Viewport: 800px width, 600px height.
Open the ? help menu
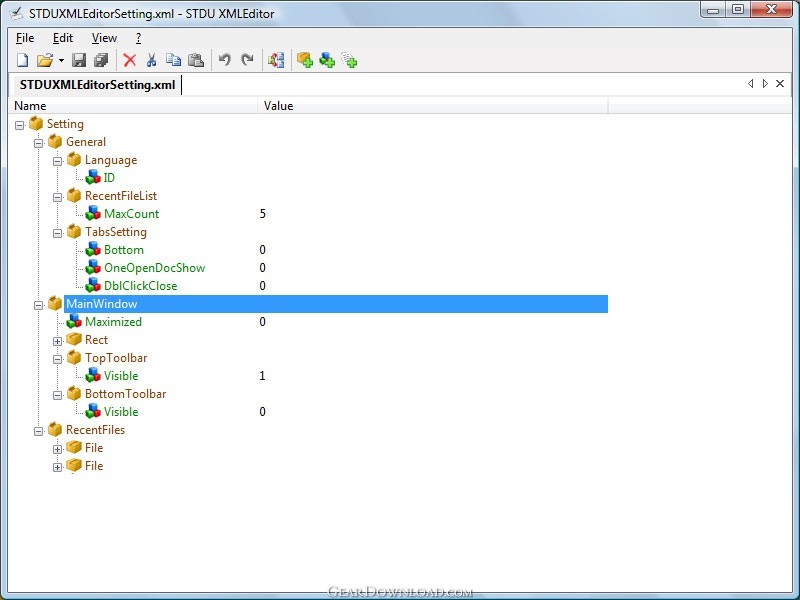click(138, 38)
